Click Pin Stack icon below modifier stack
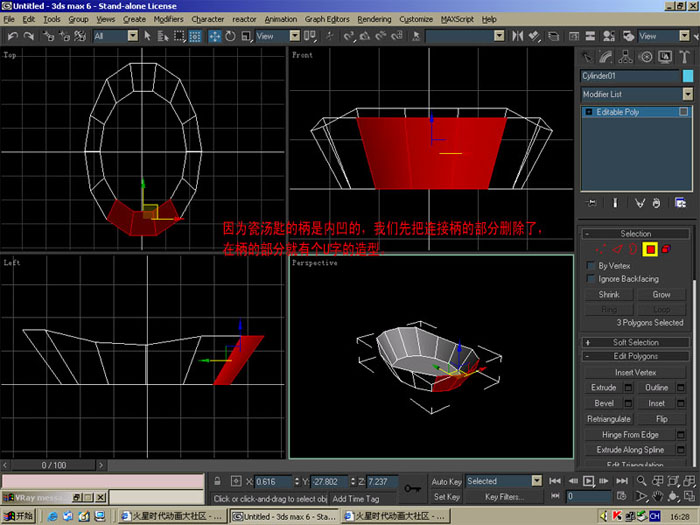 [592, 203]
